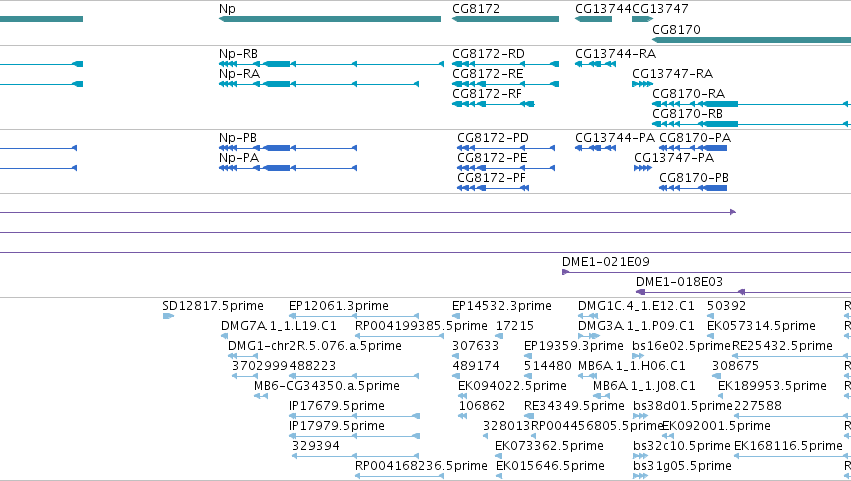Open the CG8172-PD protein label
Viewport: 851px width, 481px height.
493,138
